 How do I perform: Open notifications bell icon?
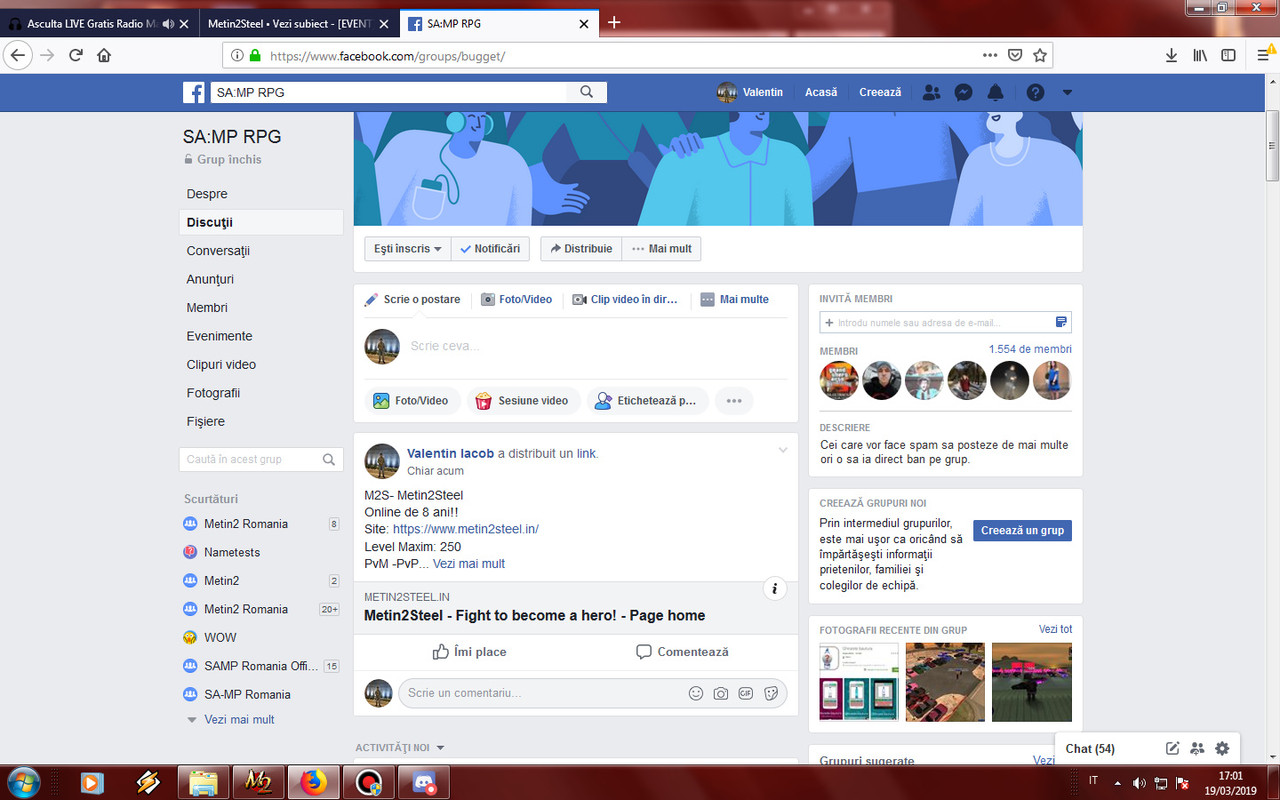click(x=995, y=92)
